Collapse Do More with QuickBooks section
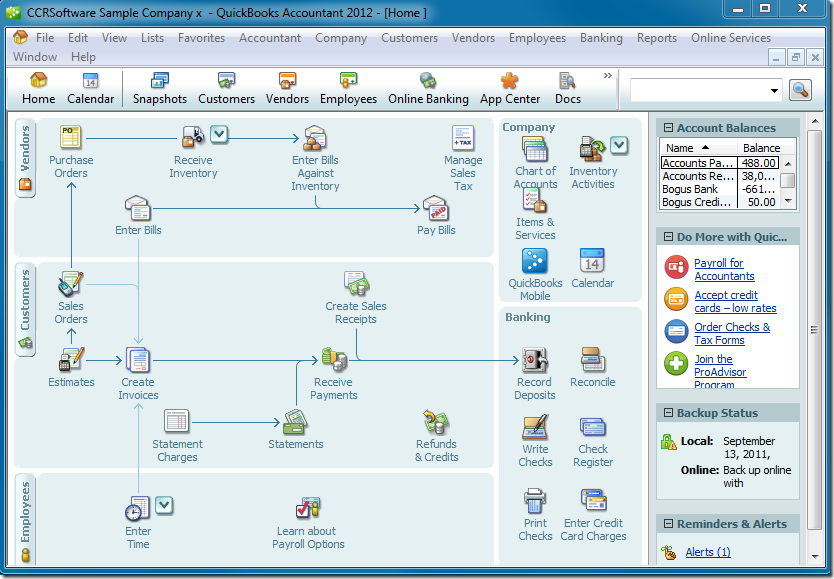834x579 pixels. pyautogui.click(x=669, y=237)
